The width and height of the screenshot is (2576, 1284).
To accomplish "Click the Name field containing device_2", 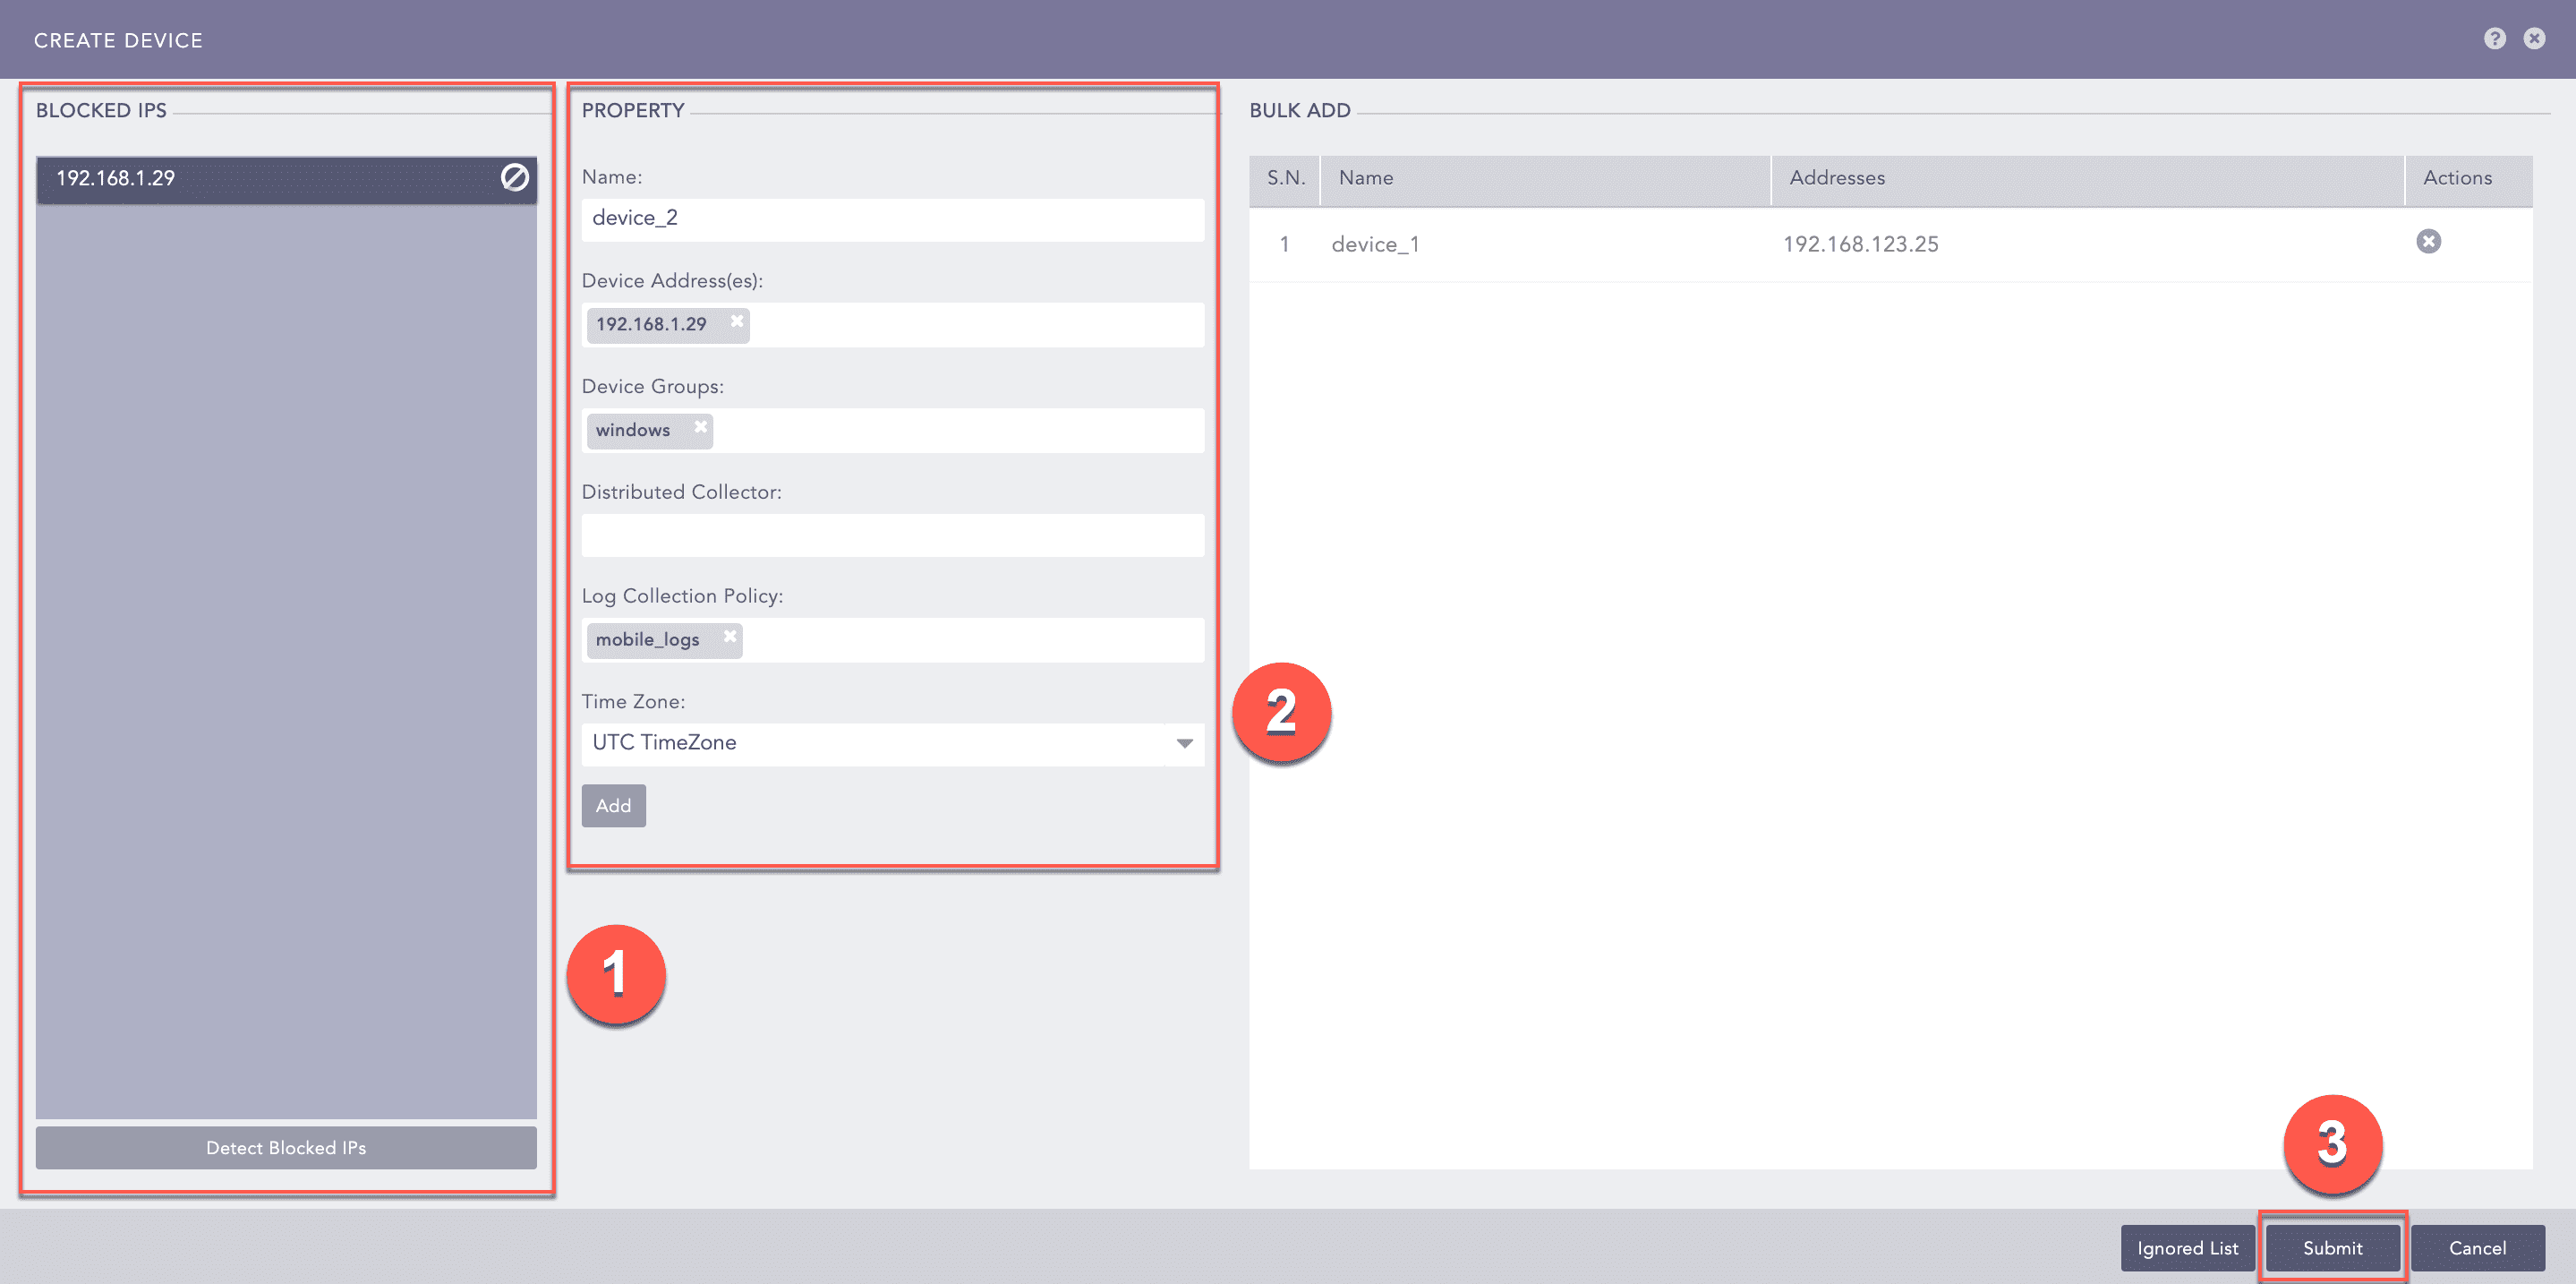I will tap(892, 218).
